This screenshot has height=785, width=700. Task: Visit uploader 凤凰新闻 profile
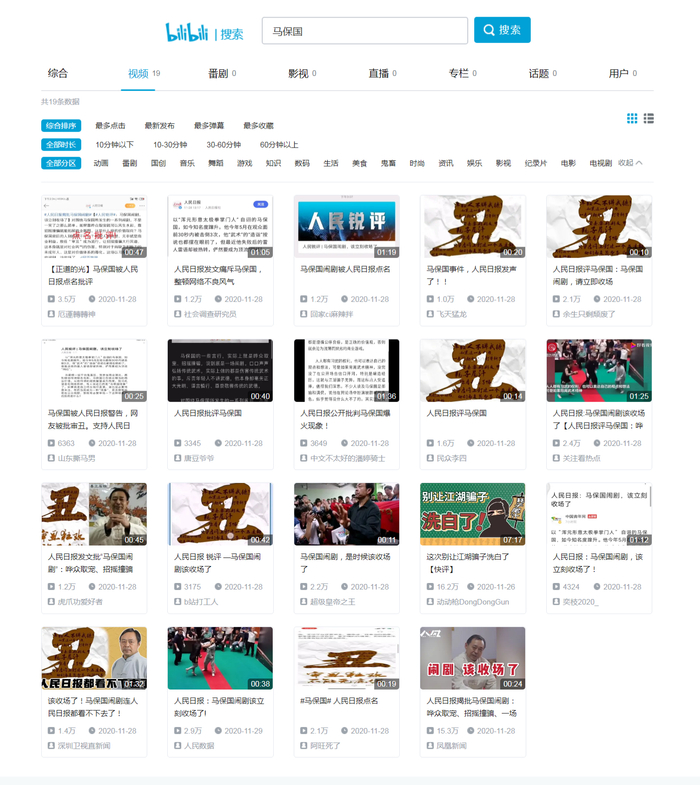tap(451, 745)
